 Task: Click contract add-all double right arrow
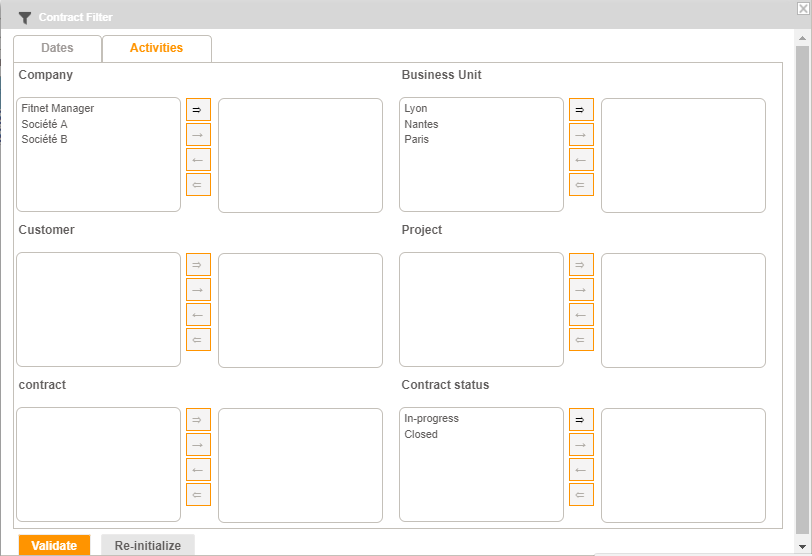(x=198, y=419)
